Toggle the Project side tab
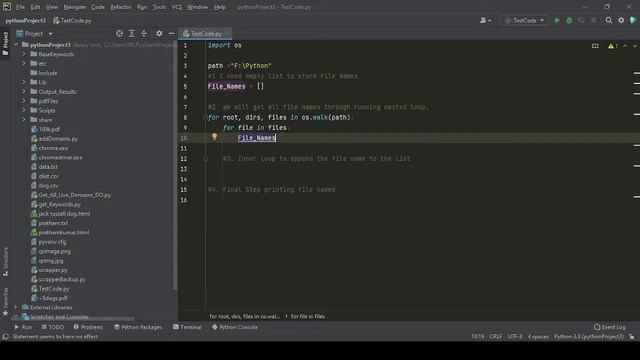Viewport: 640px width, 360px height. coord(5,43)
